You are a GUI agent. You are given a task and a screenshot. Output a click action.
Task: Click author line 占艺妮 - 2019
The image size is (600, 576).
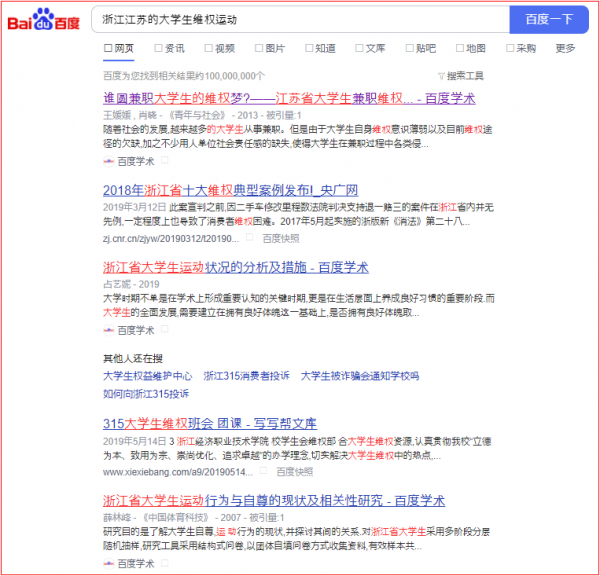[x=131, y=284]
